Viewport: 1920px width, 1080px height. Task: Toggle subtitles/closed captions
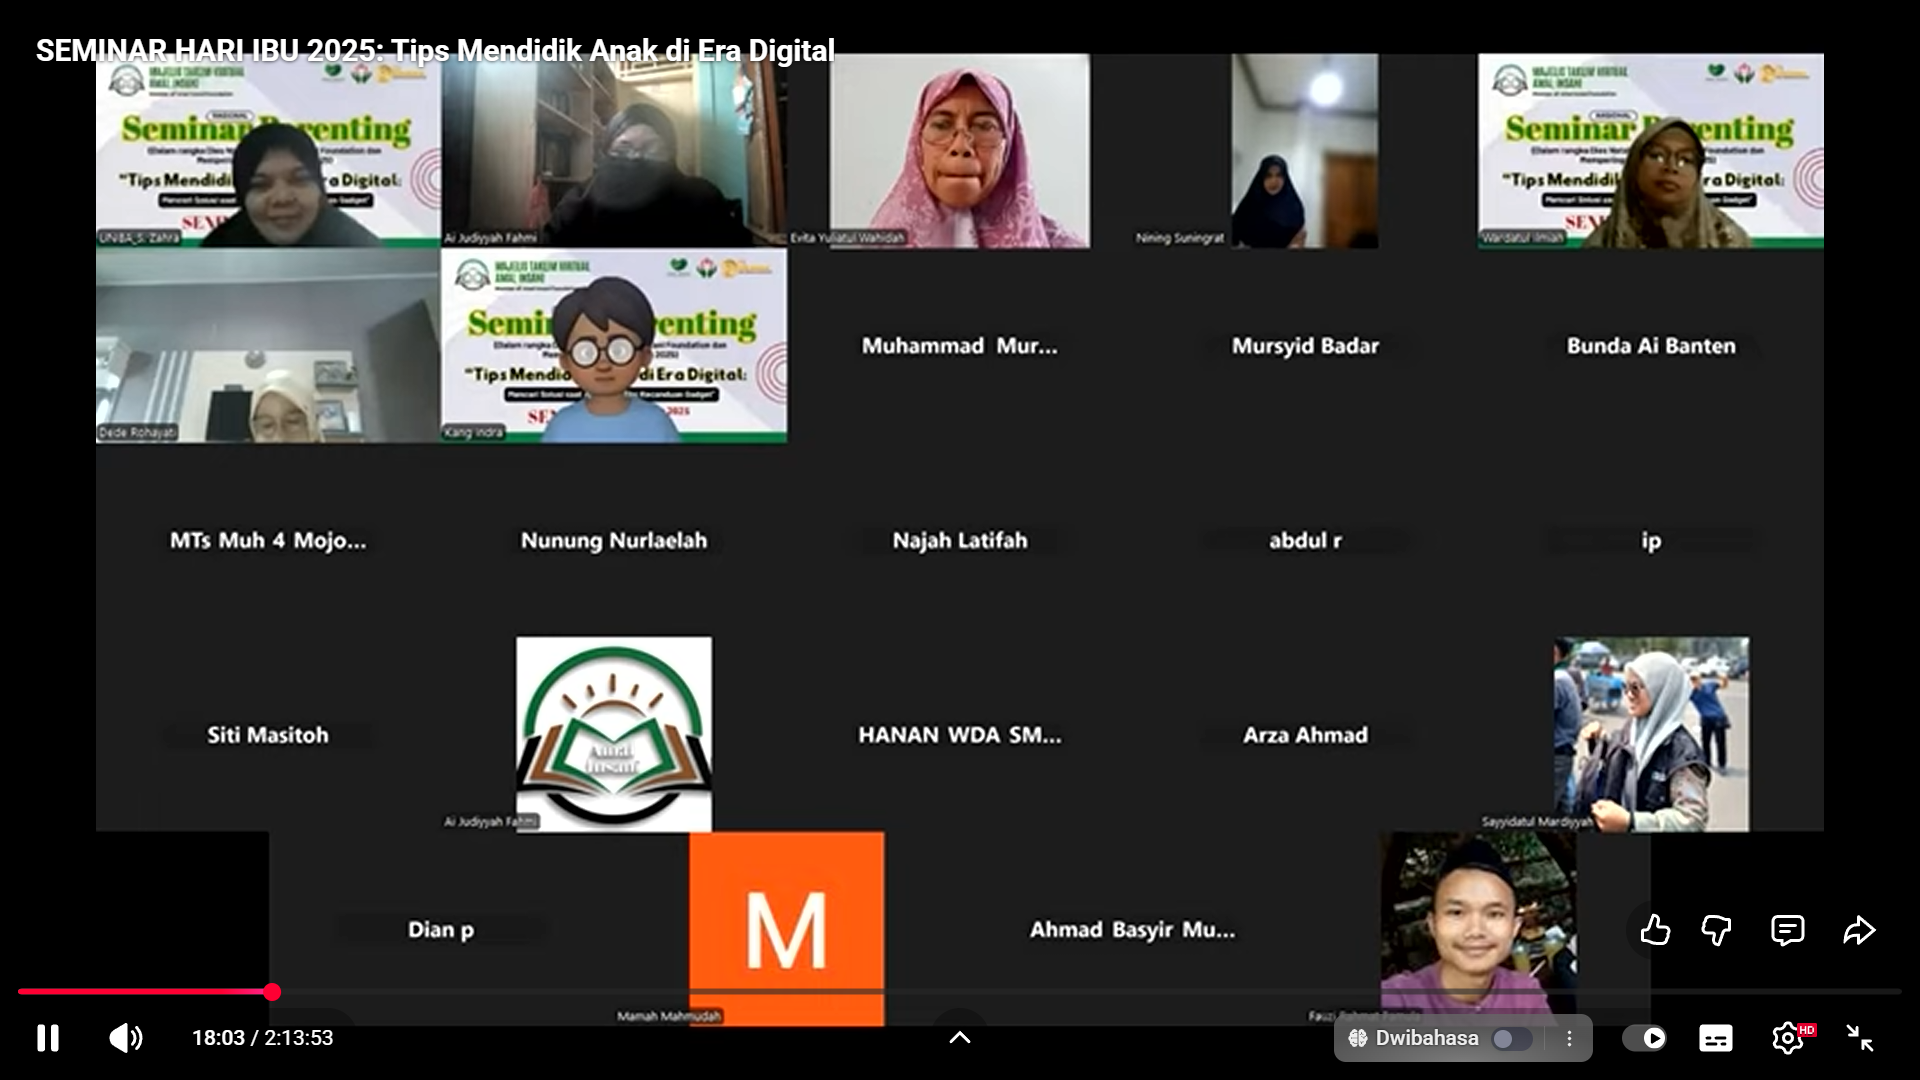tap(1716, 1038)
